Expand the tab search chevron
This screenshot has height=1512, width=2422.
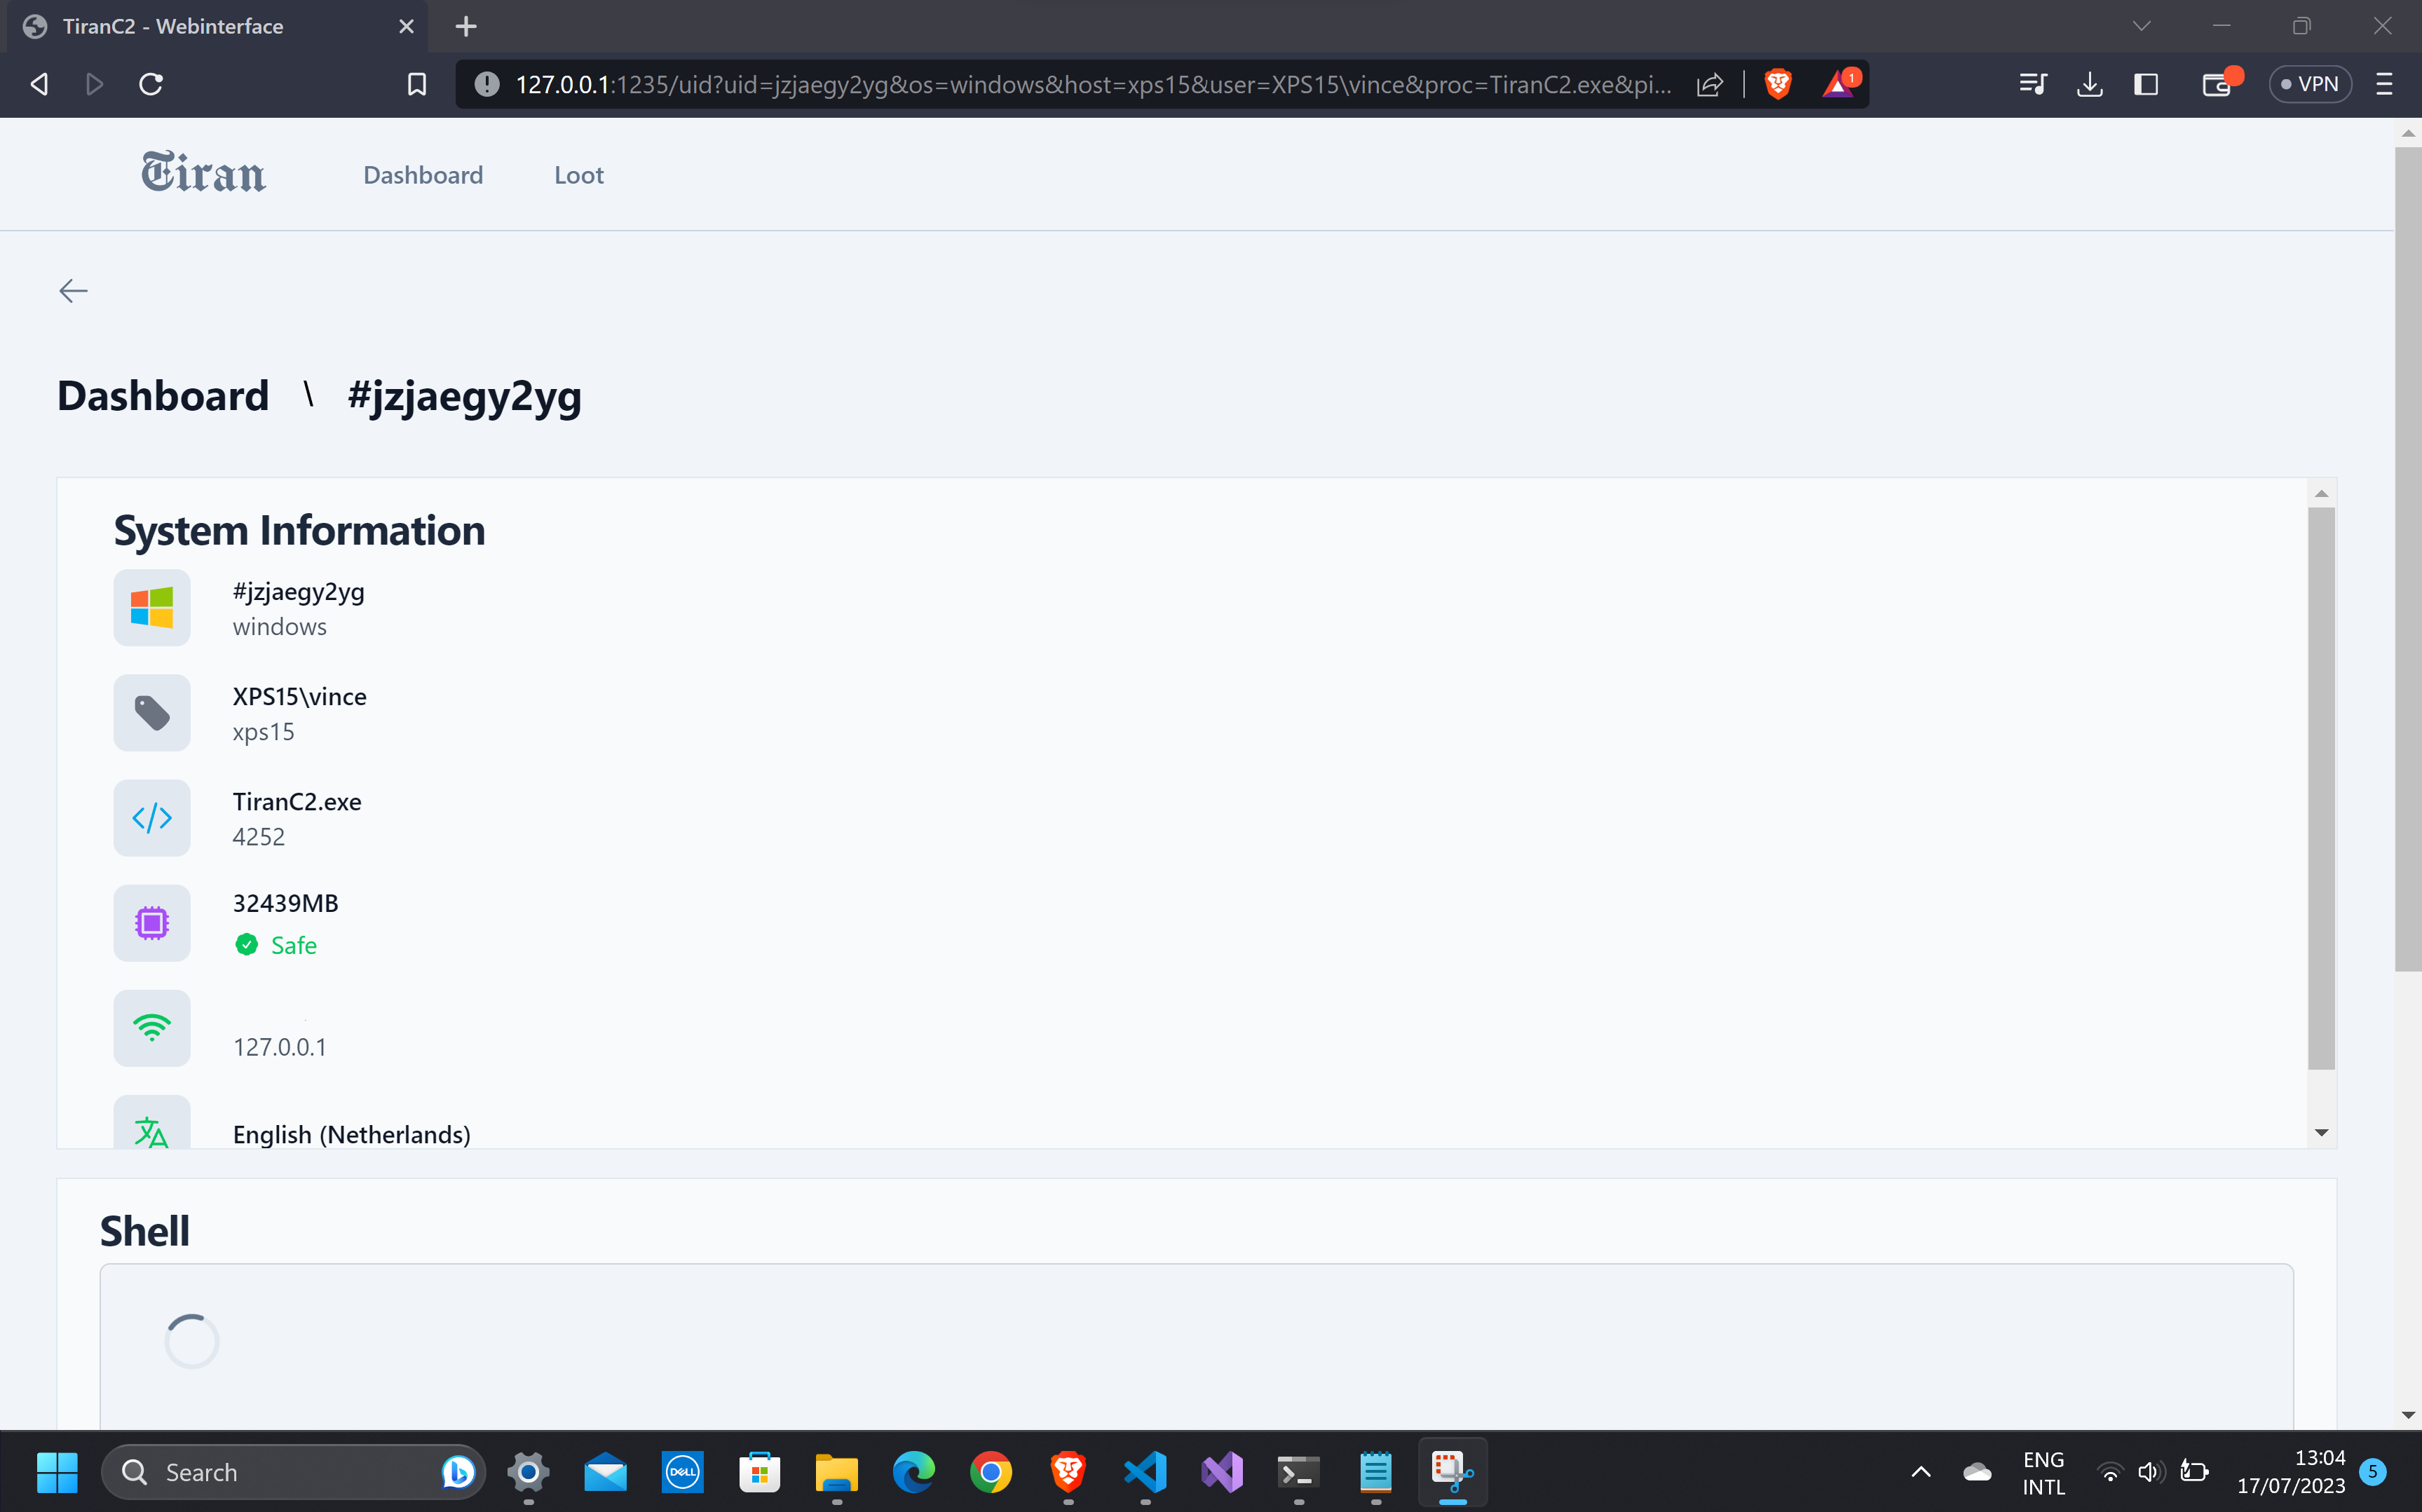pos(2141,26)
